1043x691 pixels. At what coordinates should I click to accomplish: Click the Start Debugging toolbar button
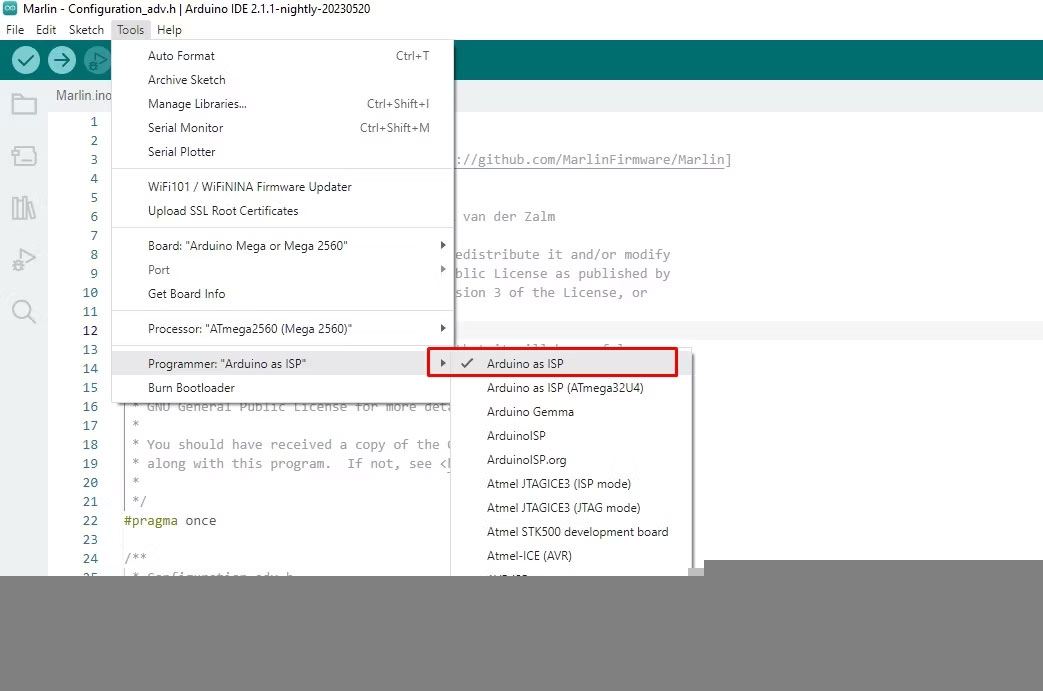[x=98, y=61]
